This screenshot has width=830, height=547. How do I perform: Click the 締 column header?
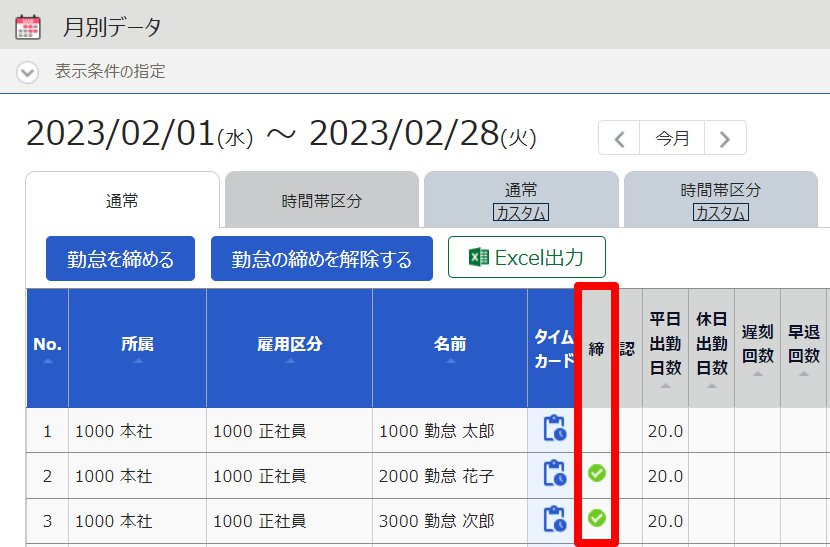tap(597, 348)
